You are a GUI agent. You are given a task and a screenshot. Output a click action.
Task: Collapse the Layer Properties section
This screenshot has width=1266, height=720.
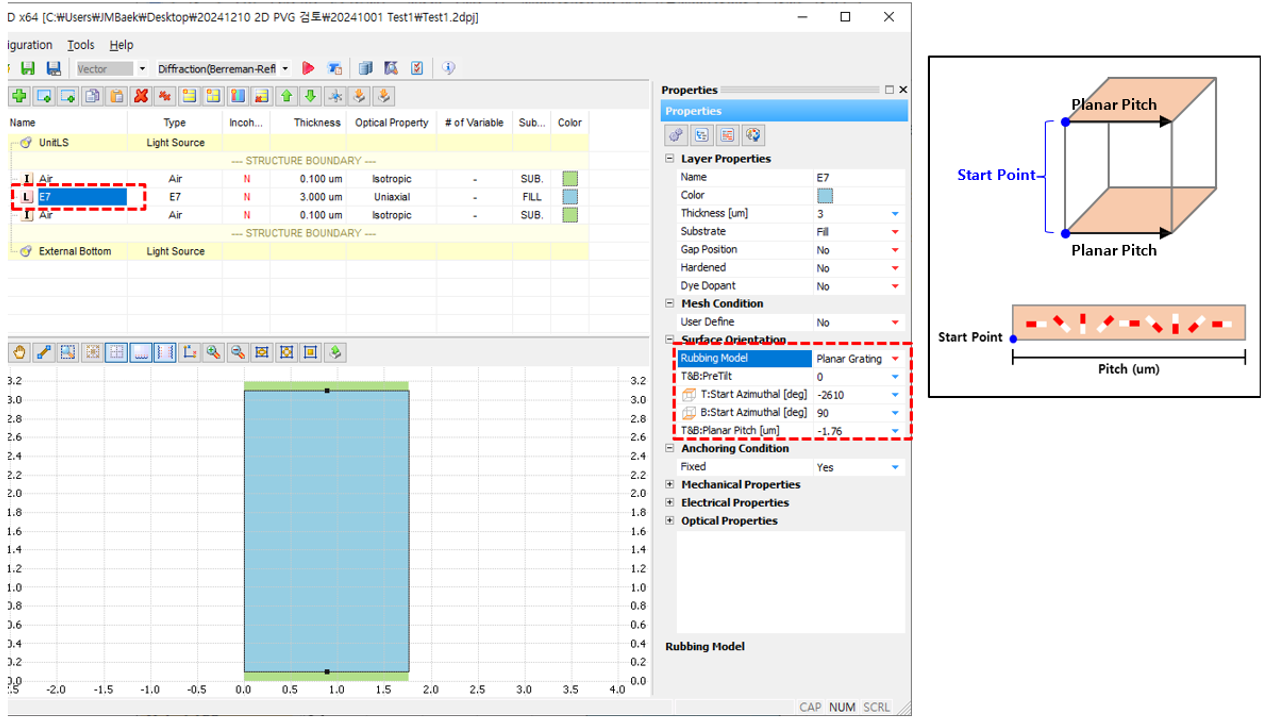[x=669, y=159]
